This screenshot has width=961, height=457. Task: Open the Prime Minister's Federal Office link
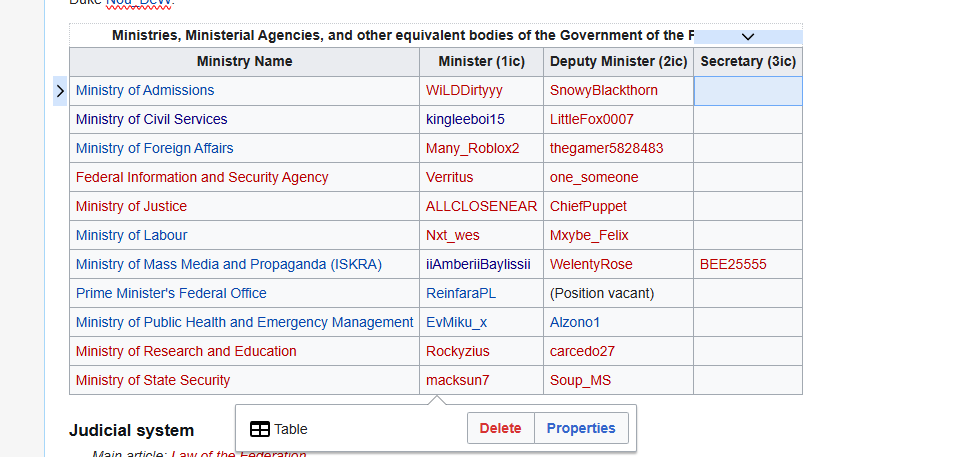[x=171, y=293]
